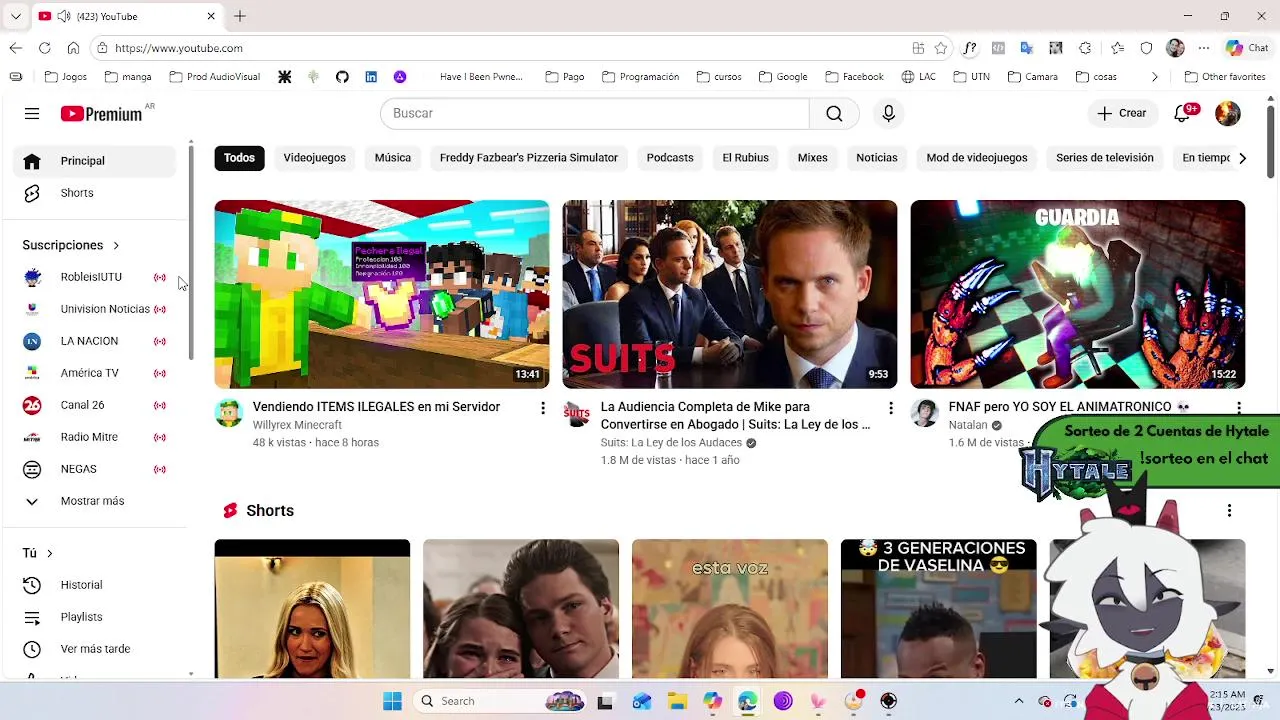
Task: Open the YouTube guide hamburger menu
Action: click(x=32, y=114)
